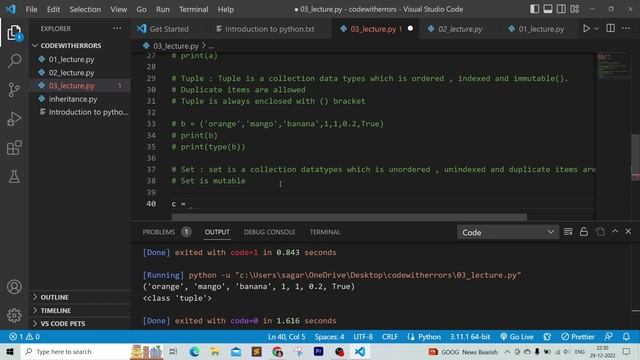Click the Spaces: 4 indentation setting

pyautogui.click(x=329, y=337)
